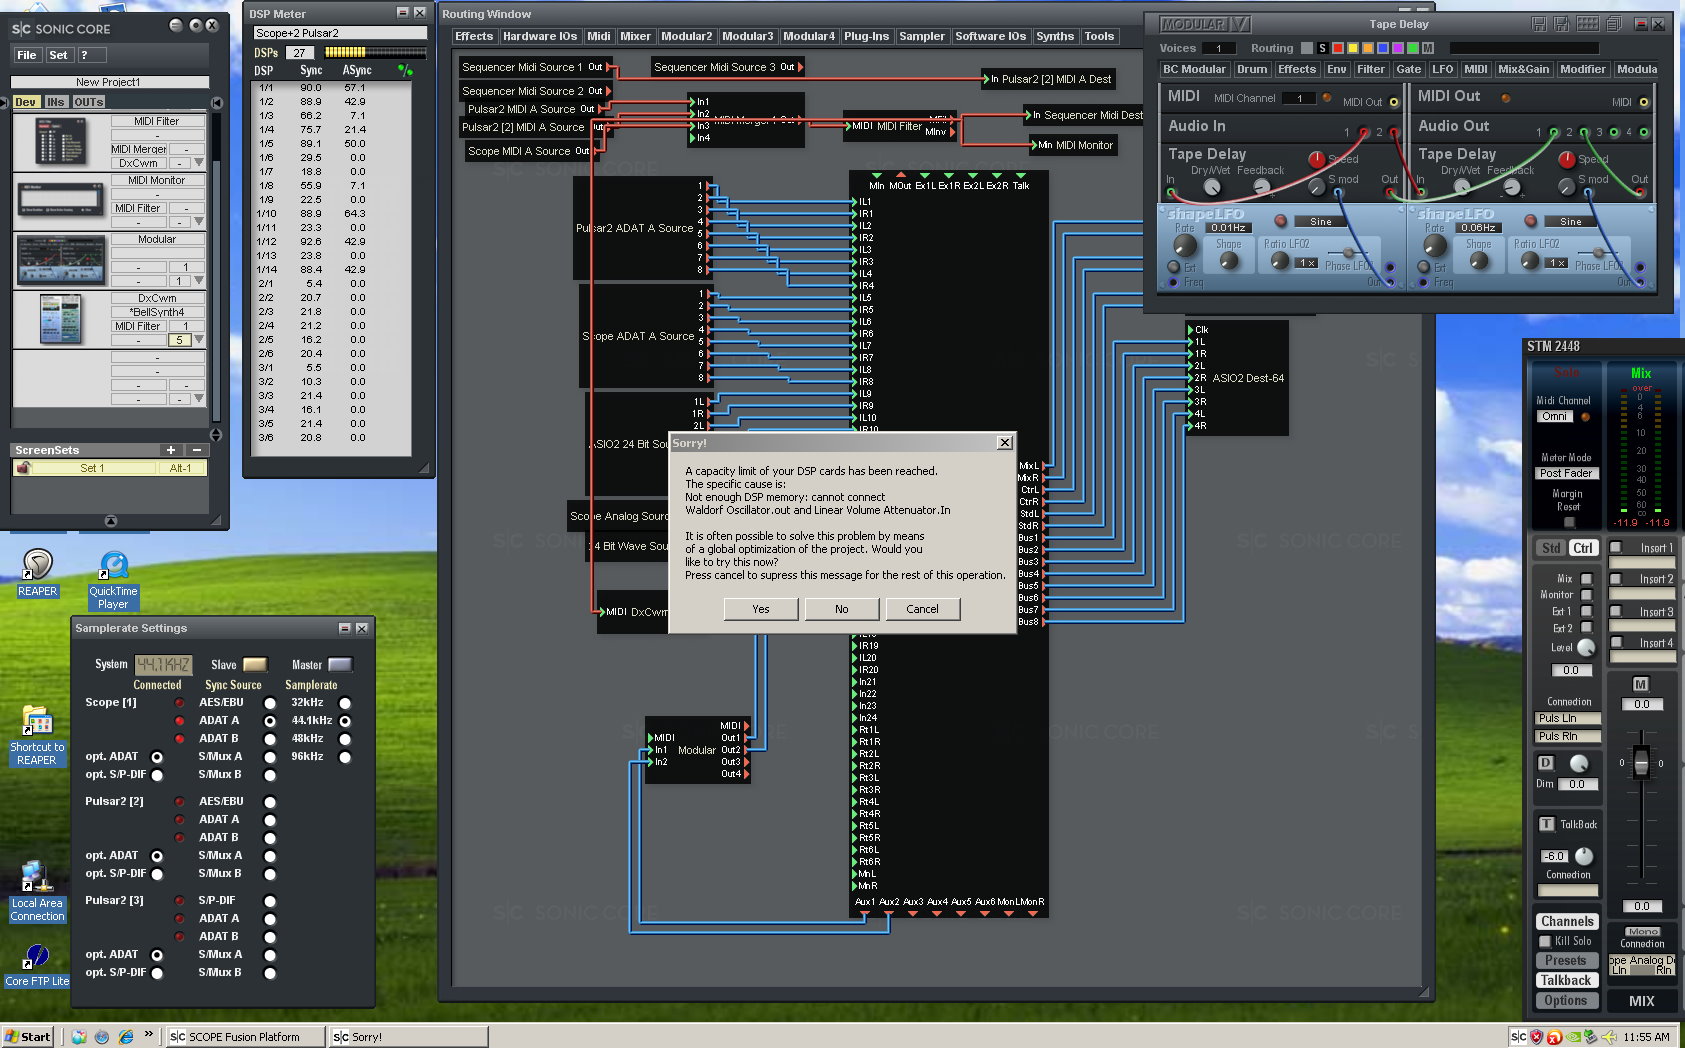Screen dimensions: 1685x1048
Task: Open the Core FTP Lite desktop icon
Action: pos(37,965)
